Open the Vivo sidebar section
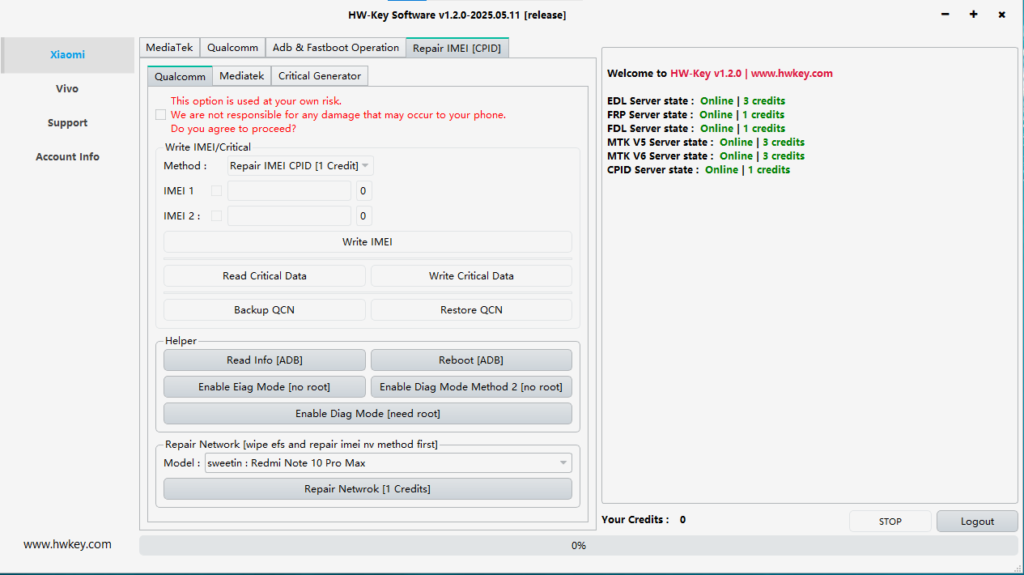Image resolution: width=1024 pixels, height=575 pixels. coord(67,89)
